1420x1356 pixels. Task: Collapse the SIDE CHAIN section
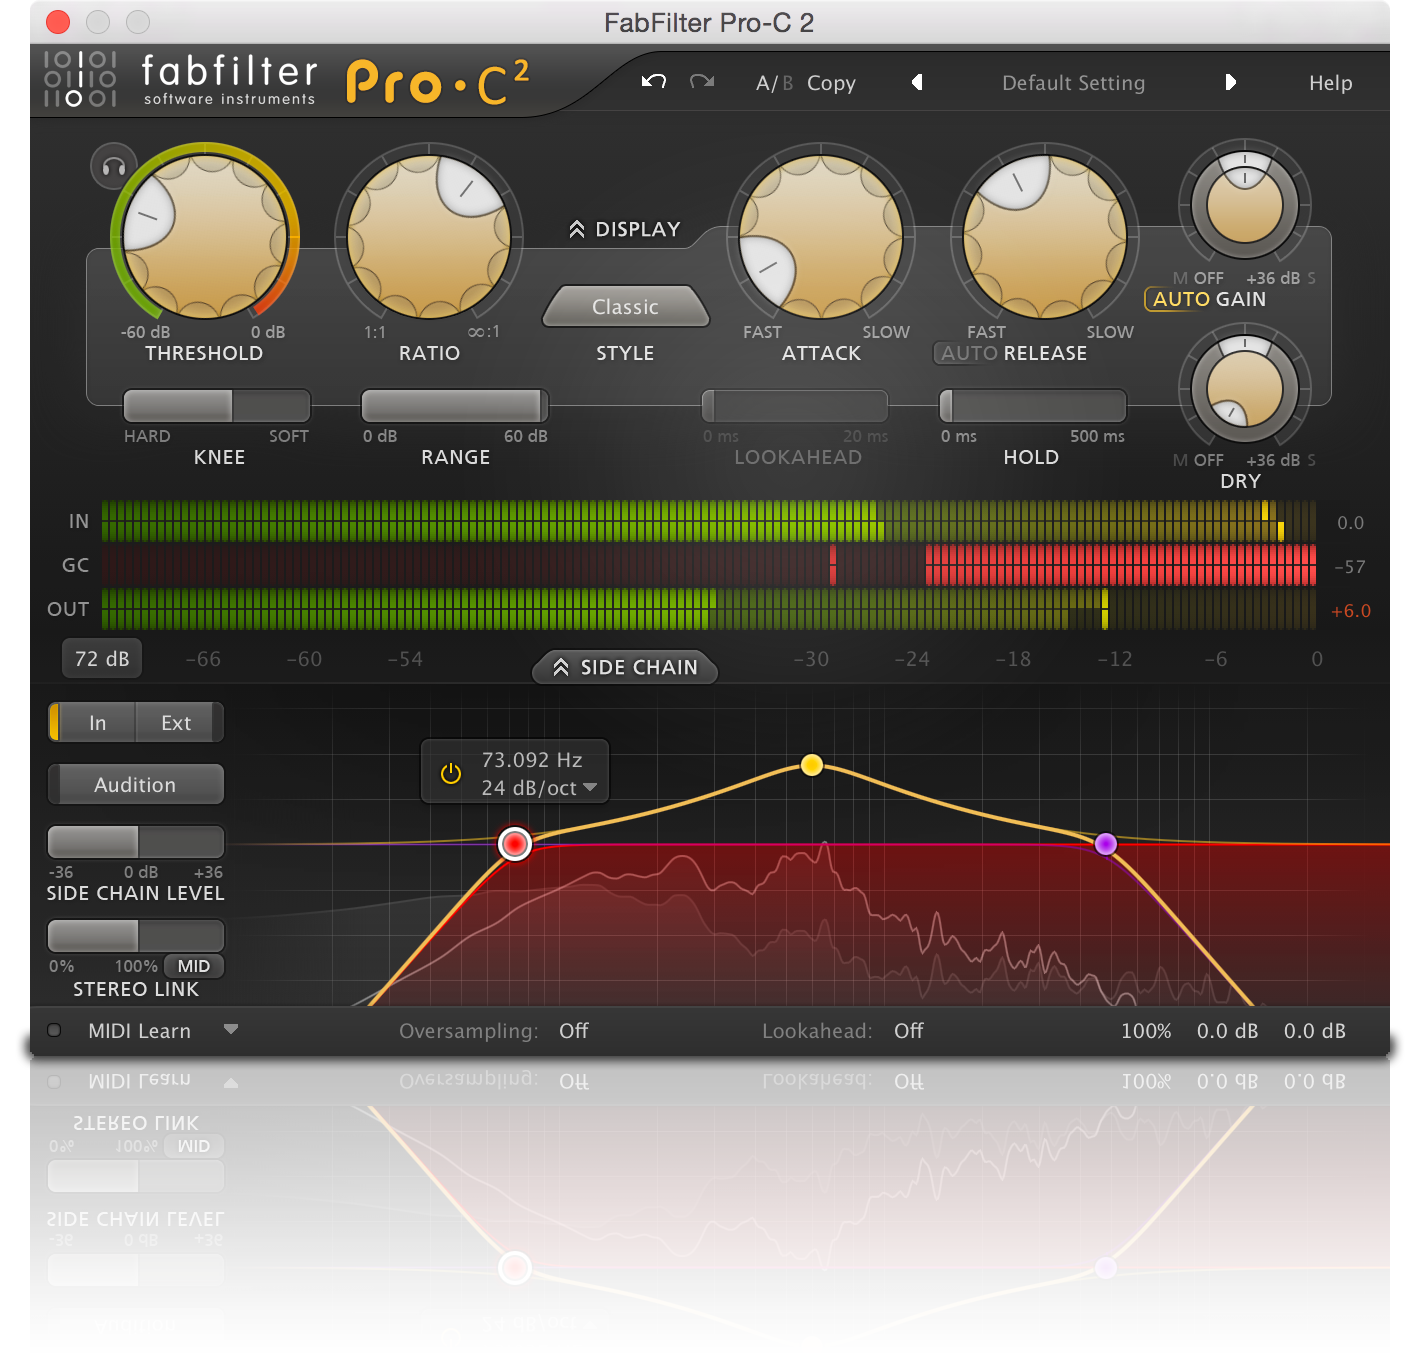(x=625, y=667)
